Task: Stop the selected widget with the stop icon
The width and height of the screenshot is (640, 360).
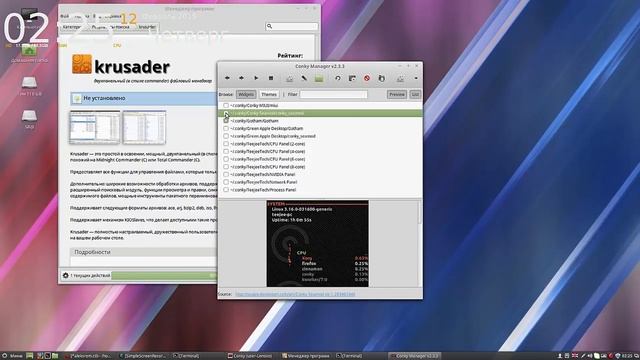Action: (x=271, y=78)
